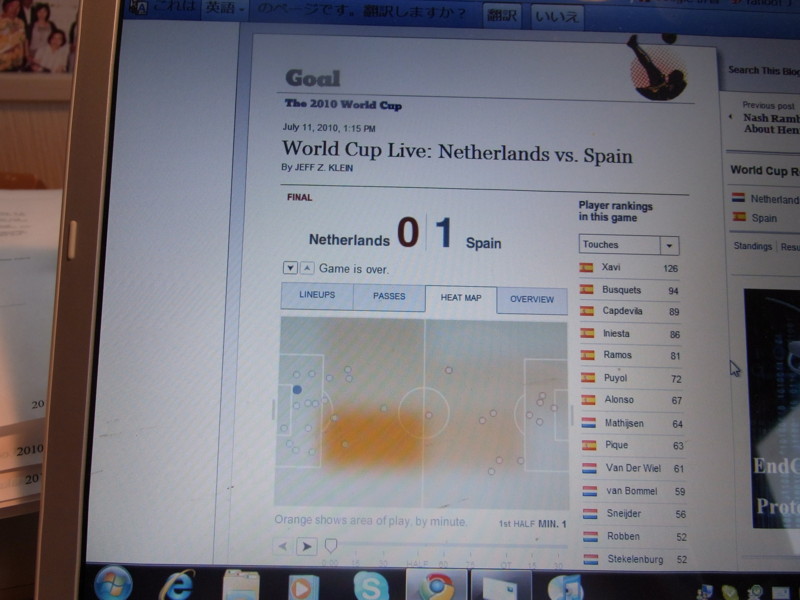
Task: Click Busquets in the player rankings
Action: pyautogui.click(x=621, y=290)
